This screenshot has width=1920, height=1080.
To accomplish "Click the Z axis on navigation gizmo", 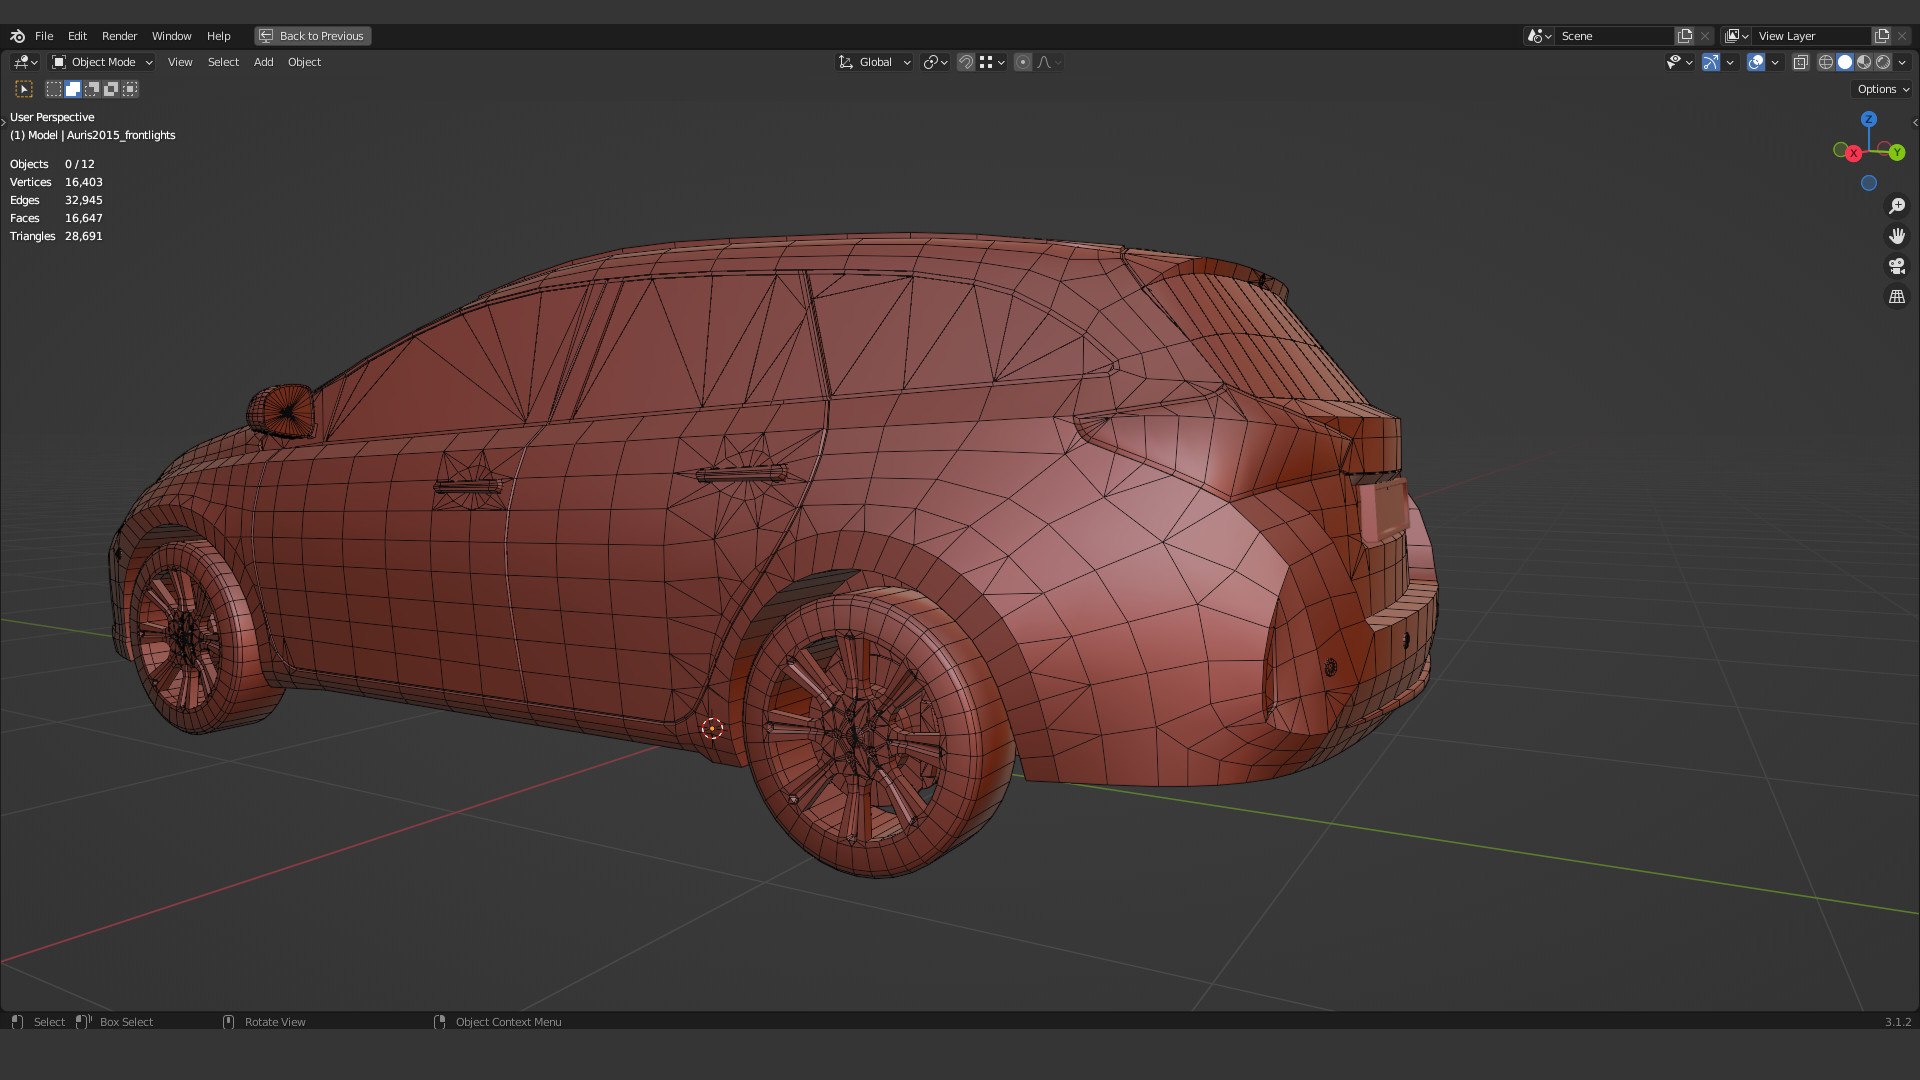I will (x=1869, y=119).
